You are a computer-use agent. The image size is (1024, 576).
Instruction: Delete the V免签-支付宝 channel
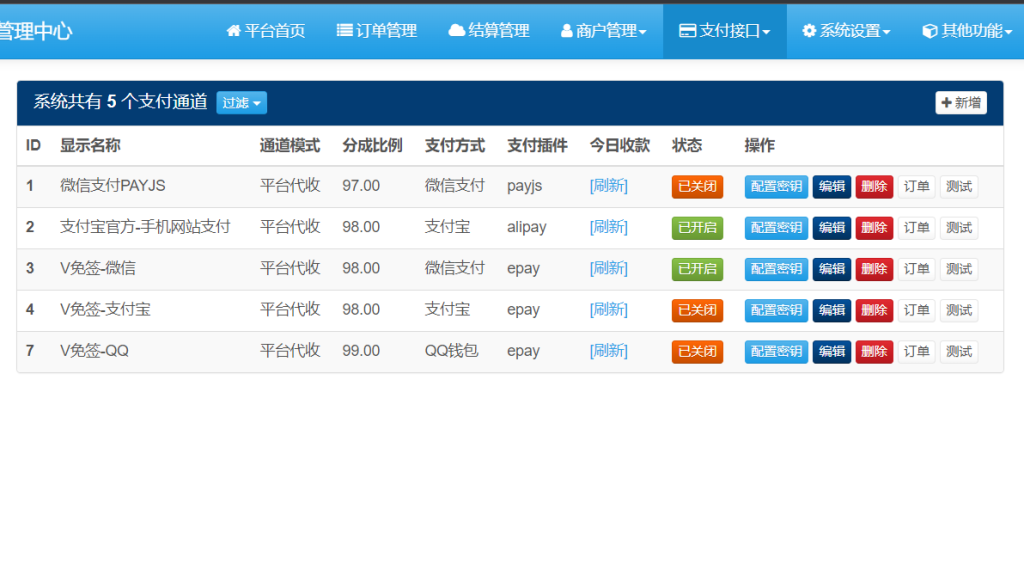click(x=874, y=310)
